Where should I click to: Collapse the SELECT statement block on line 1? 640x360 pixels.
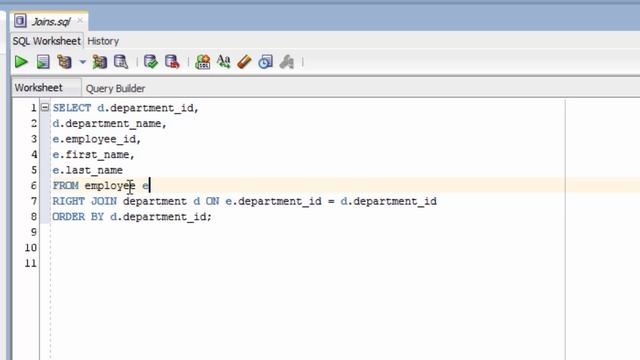[45, 107]
